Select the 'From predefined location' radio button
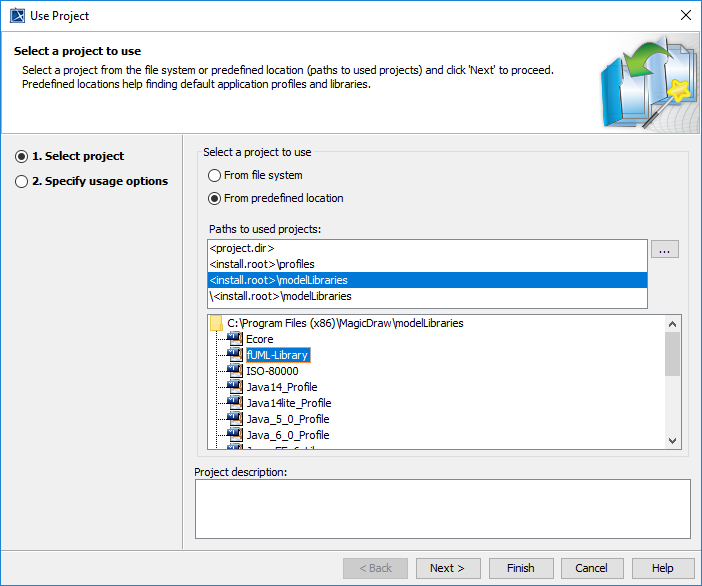Screen dimensions: 702x586 (x=214, y=198)
